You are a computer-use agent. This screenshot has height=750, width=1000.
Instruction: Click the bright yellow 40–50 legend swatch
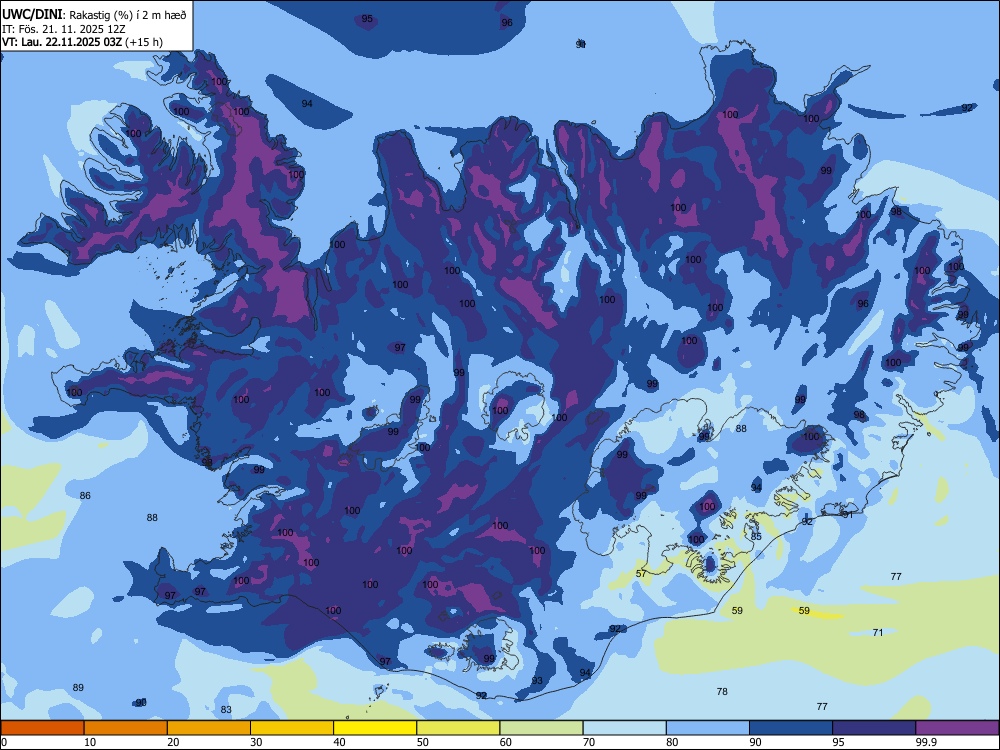click(375, 728)
